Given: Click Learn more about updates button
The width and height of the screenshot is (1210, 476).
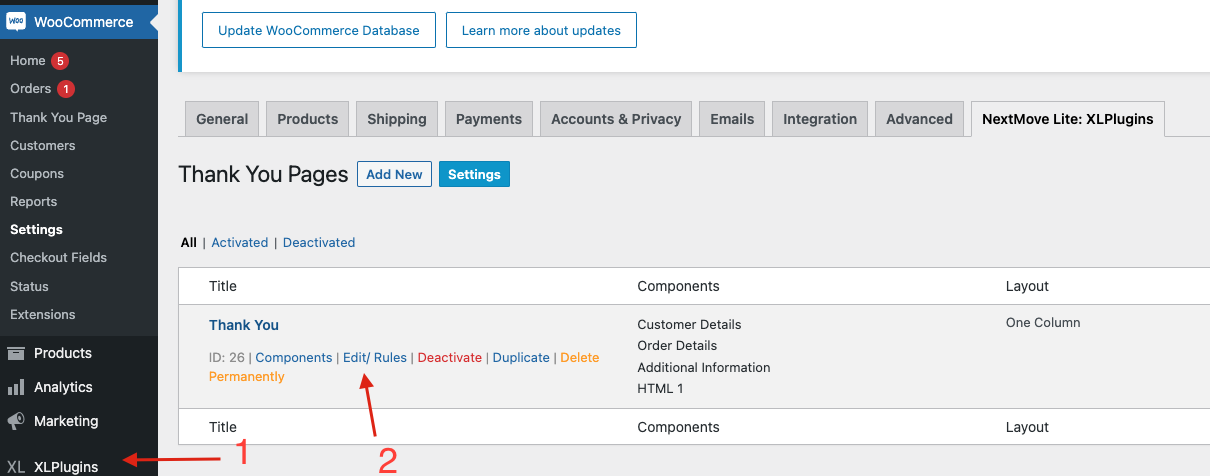Looking at the screenshot, I should [x=541, y=30].
